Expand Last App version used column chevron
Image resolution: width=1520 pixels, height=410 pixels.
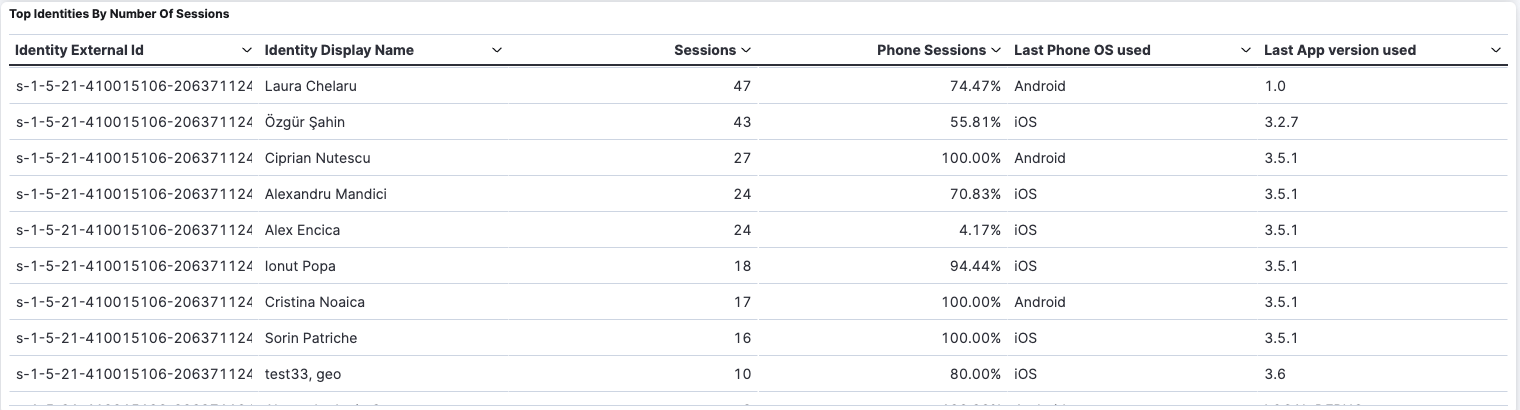pyautogui.click(x=1496, y=50)
